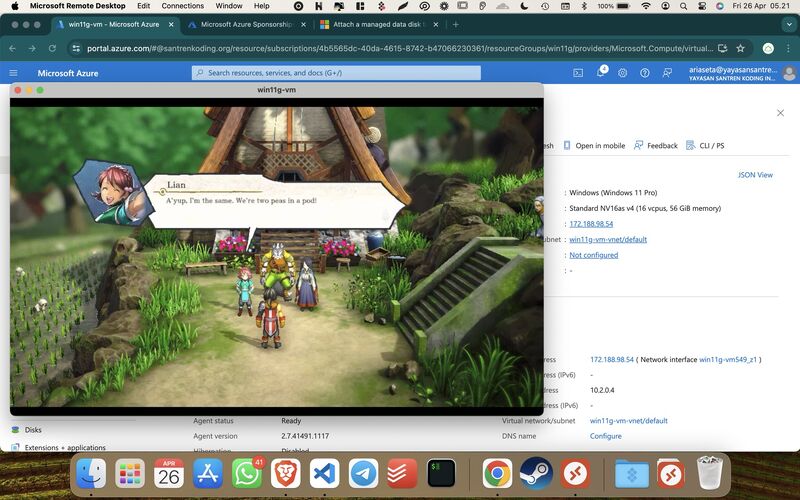Launch Steam from the Dock
The width and height of the screenshot is (800, 500).
[x=536, y=473]
